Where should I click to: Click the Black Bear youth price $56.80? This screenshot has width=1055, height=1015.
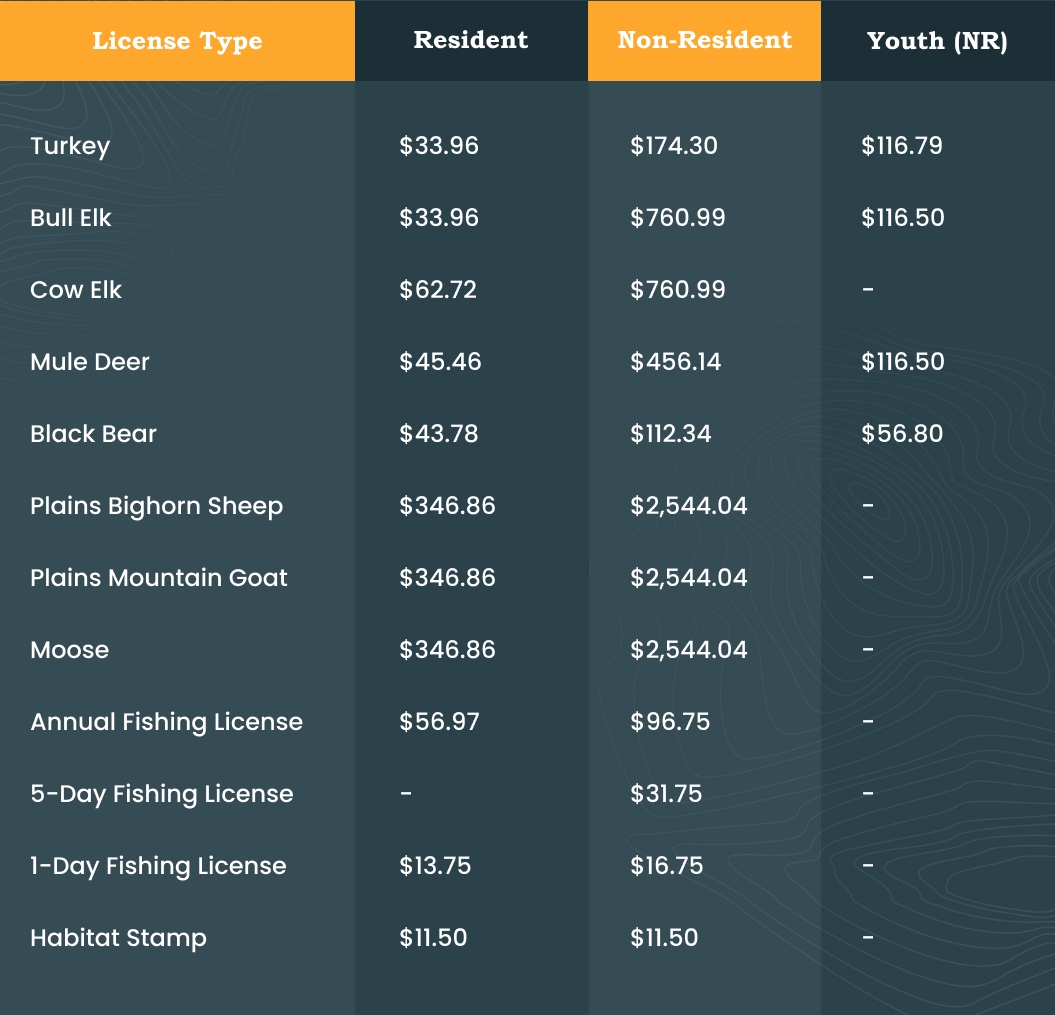(x=902, y=434)
